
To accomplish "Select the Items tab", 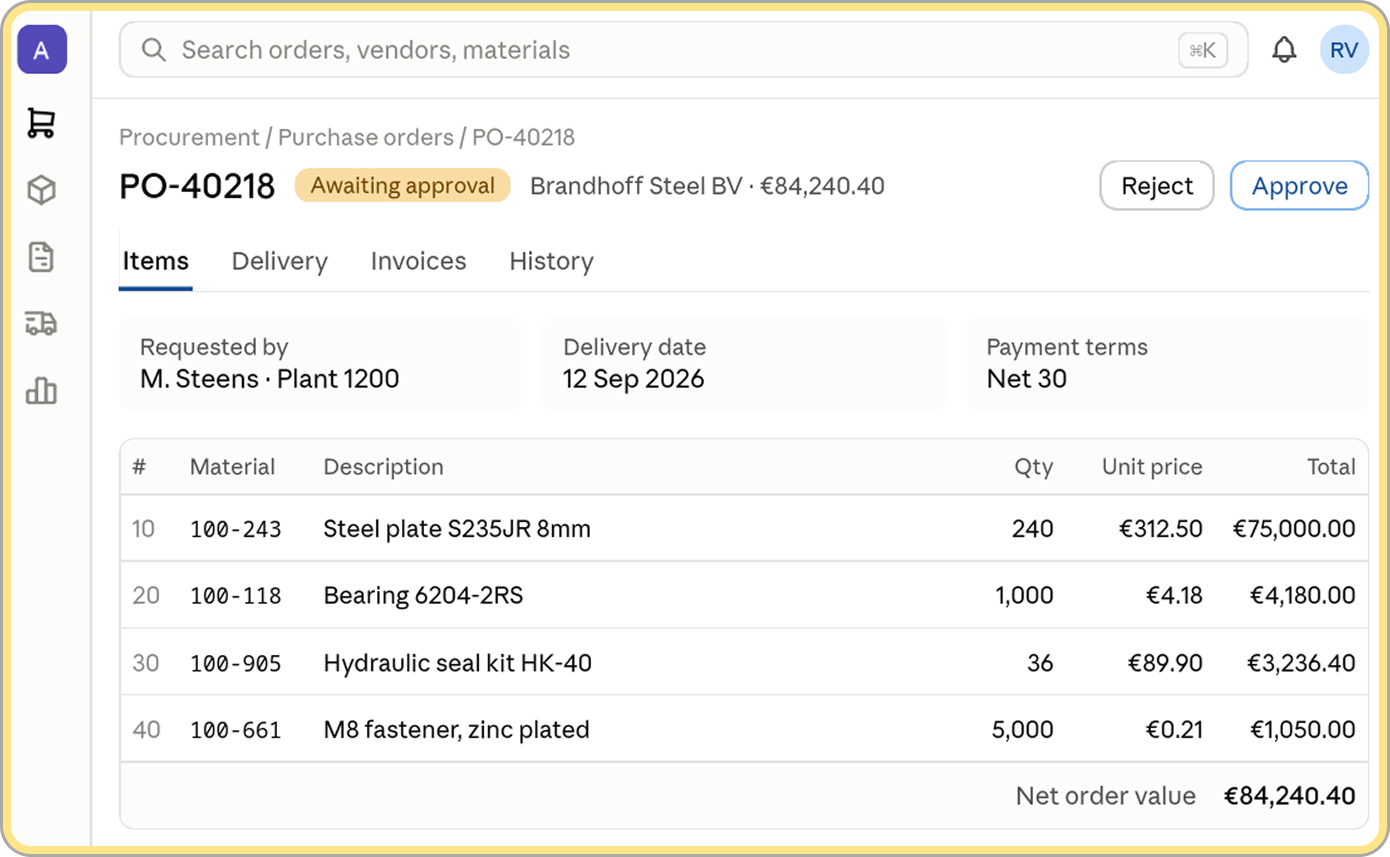I will coord(155,261).
